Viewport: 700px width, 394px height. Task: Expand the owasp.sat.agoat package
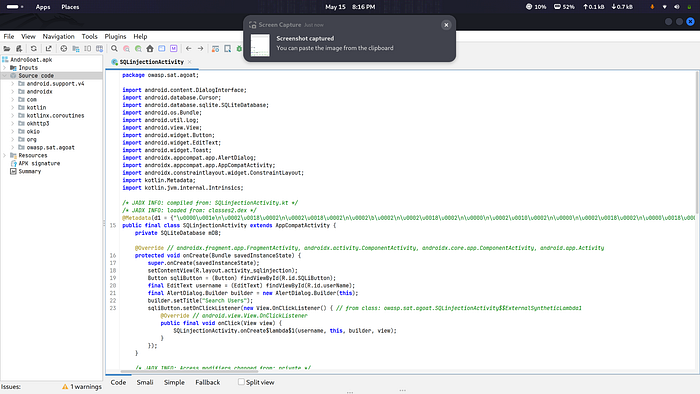[12, 148]
